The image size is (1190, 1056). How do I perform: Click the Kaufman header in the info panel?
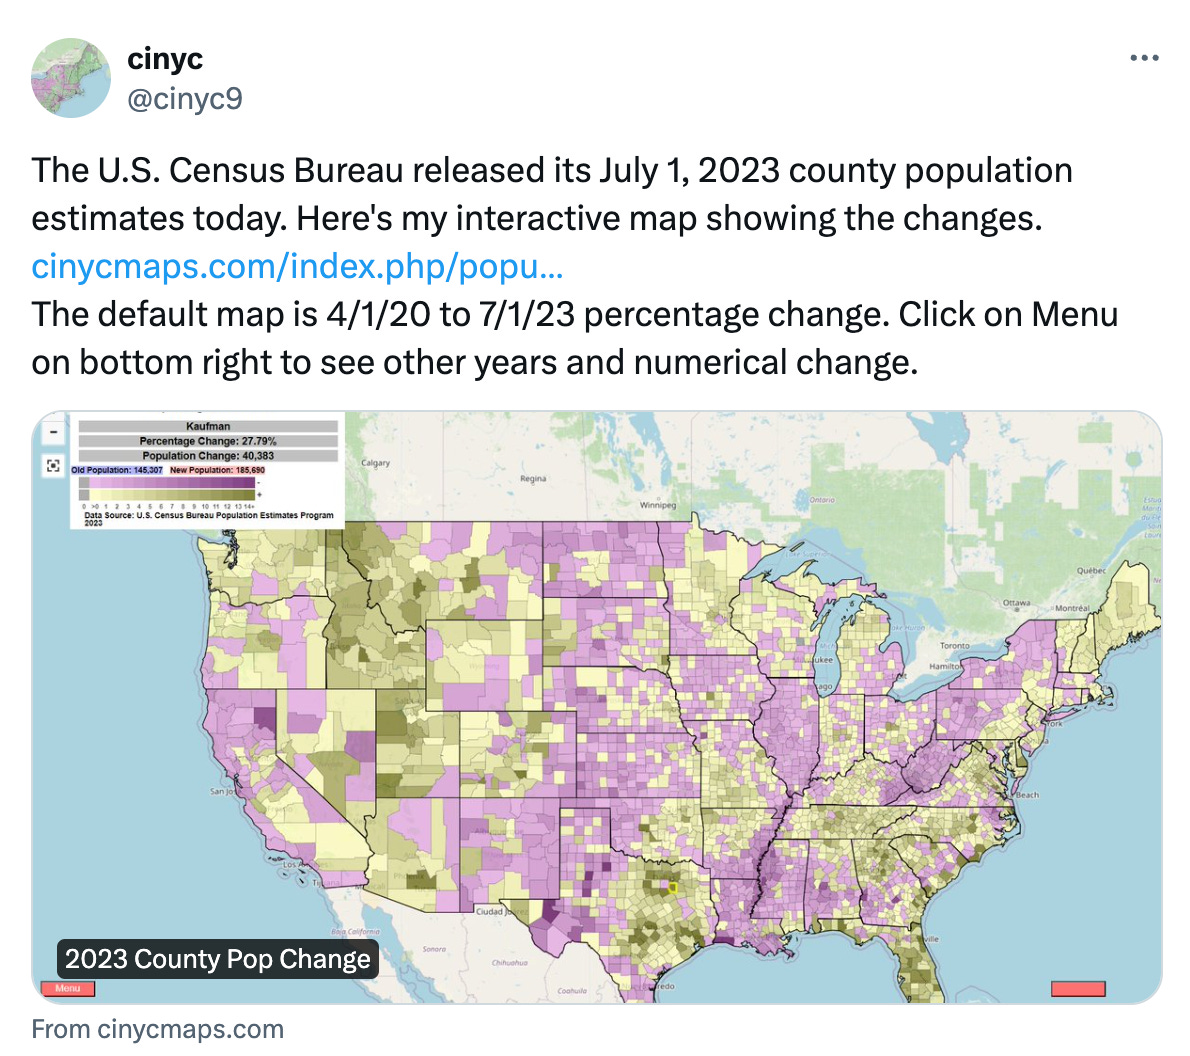click(207, 426)
